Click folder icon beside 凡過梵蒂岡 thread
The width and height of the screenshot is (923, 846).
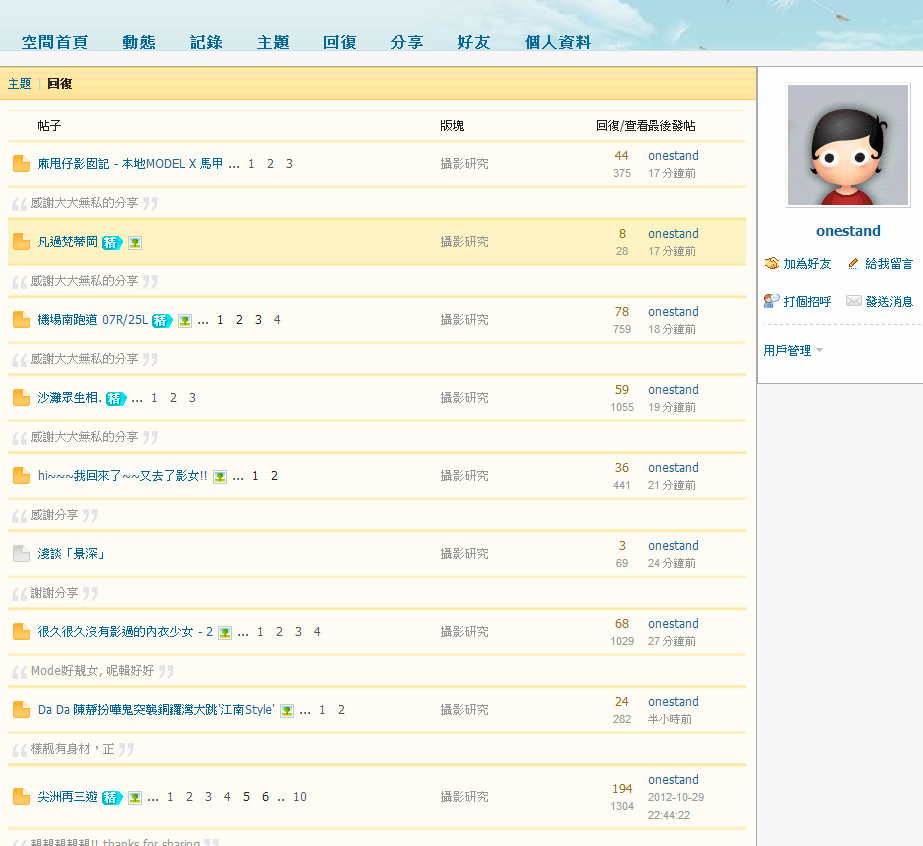(x=21, y=242)
